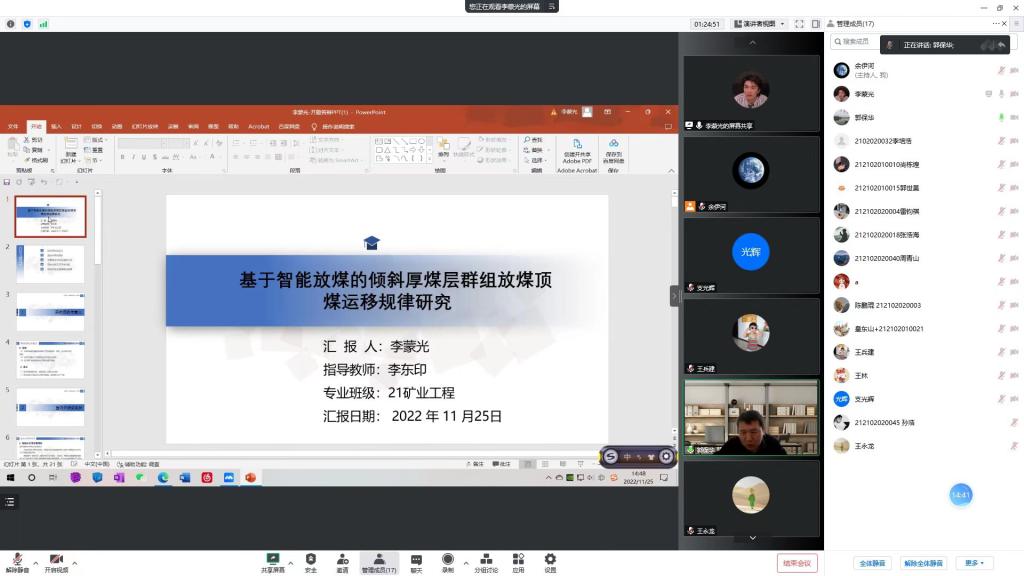
Task: Toggle the 管理成员(17) panel in bottom toolbar
Action: 378,562
